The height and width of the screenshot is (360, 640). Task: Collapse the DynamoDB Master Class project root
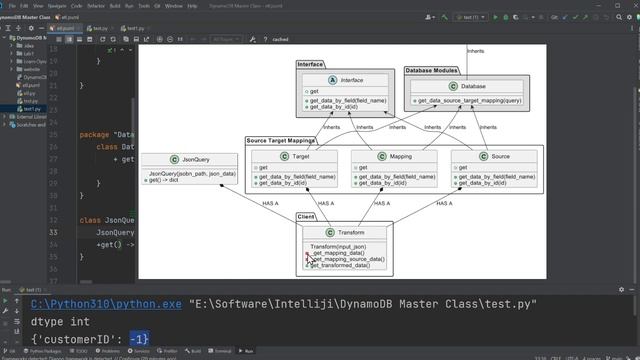[x=4, y=38]
